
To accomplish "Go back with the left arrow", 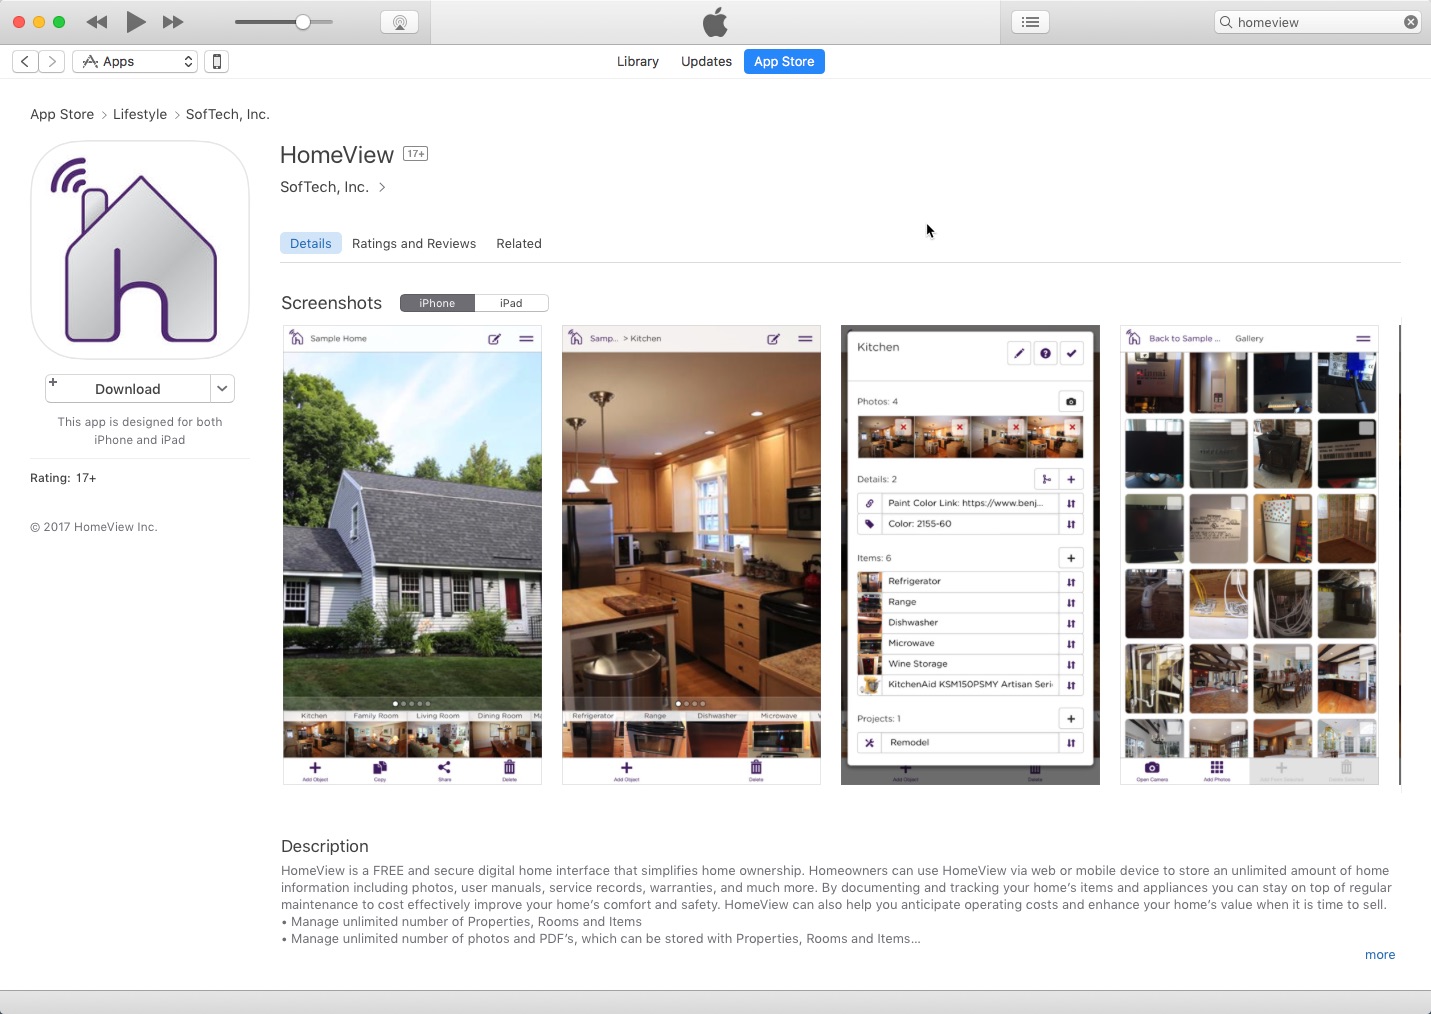I will coord(26,62).
